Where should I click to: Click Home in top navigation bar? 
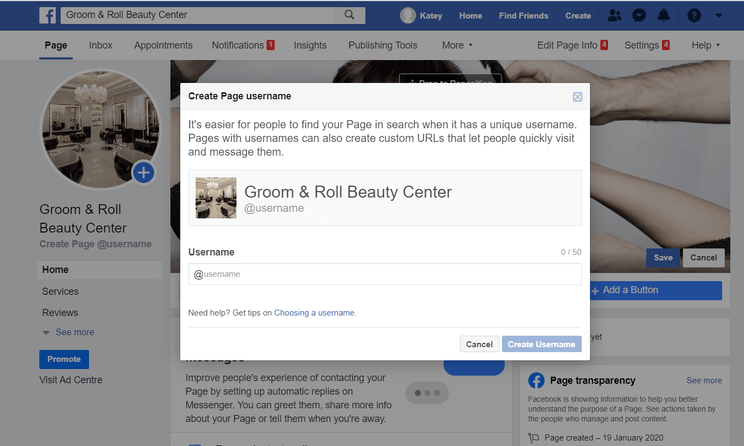pyautogui.click(x=470, y=16)
